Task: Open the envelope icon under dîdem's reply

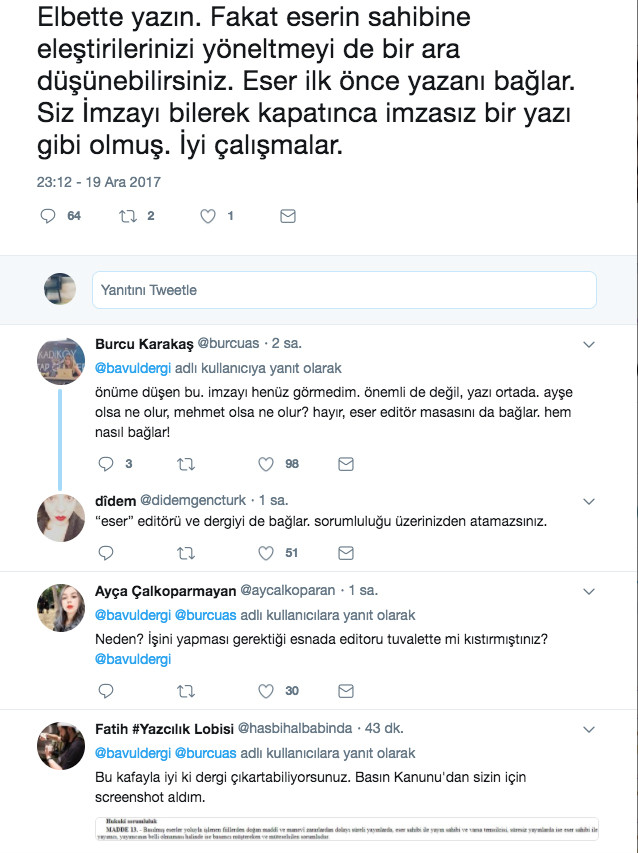Action: 345,553
